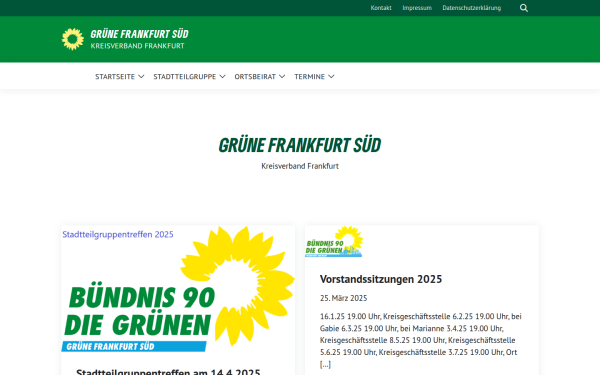Screen dimensions: 600x375
Task: Open the Datenschutzerklärung link
Action: click(471, 8)
